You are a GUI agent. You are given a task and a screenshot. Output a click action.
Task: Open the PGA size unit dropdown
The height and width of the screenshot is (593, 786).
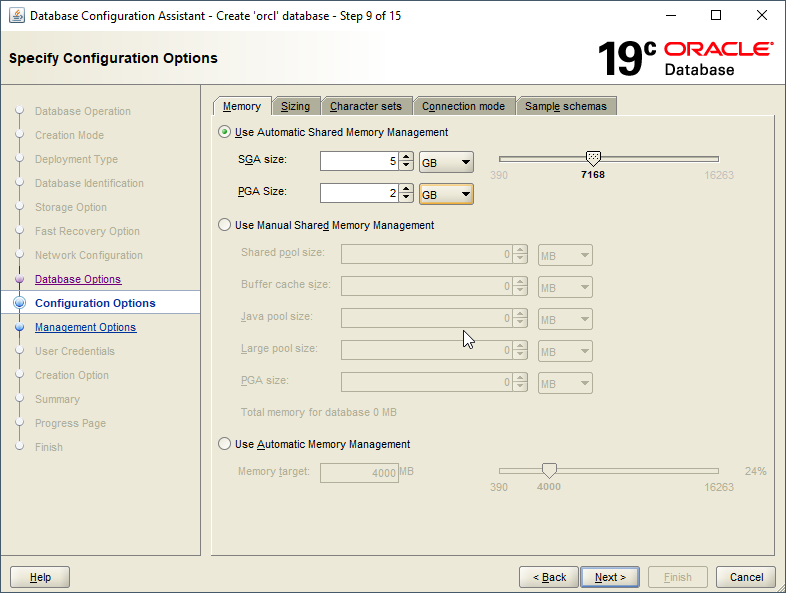(446, 194)
